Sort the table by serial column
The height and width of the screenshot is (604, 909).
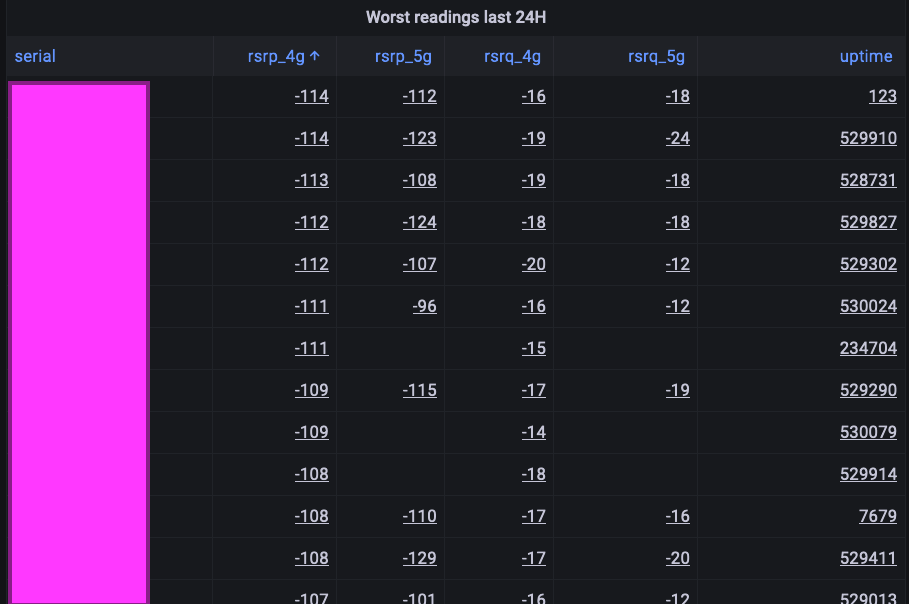pyautogui.click(x=35, y=56)
